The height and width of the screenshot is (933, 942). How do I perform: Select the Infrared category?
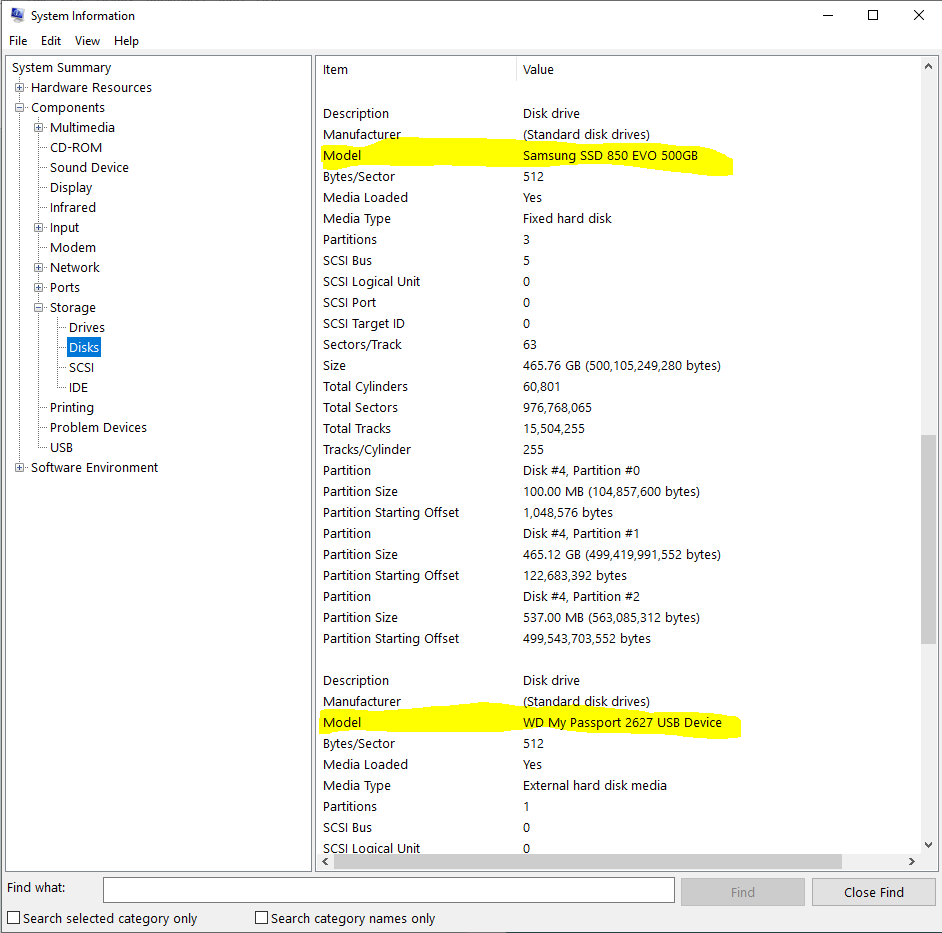[73, 208]
